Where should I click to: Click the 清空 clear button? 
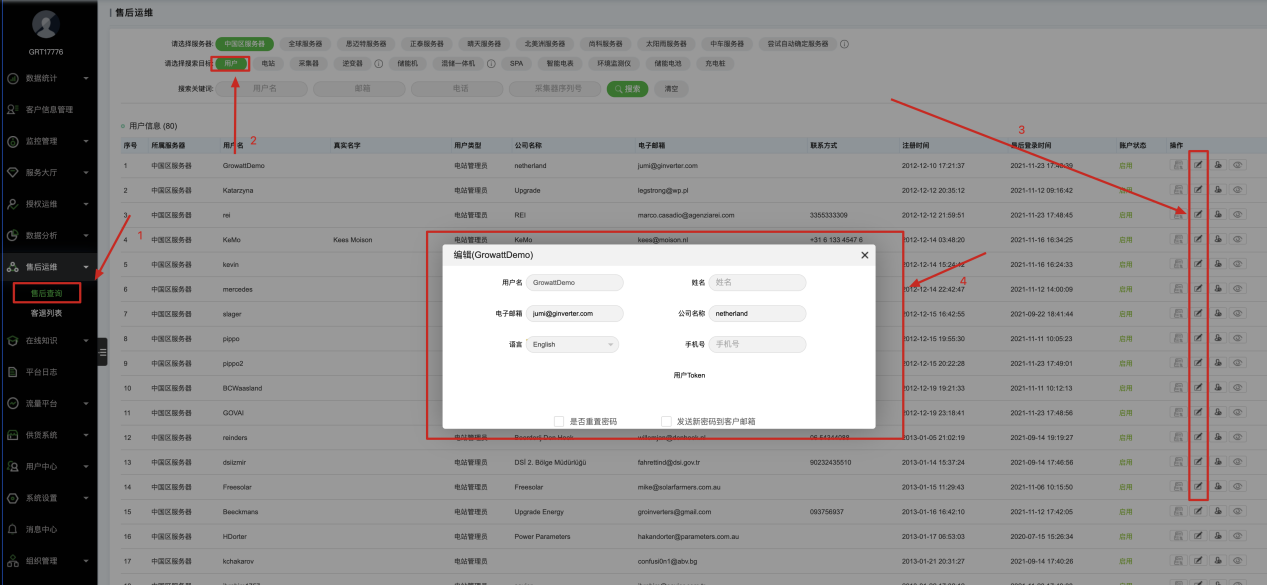672,89
